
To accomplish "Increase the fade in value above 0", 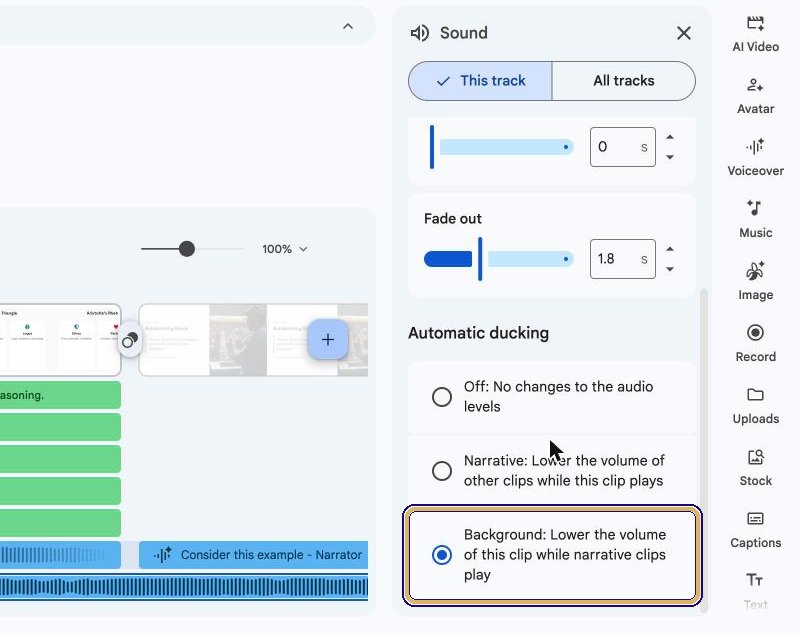I will (670, 137).
